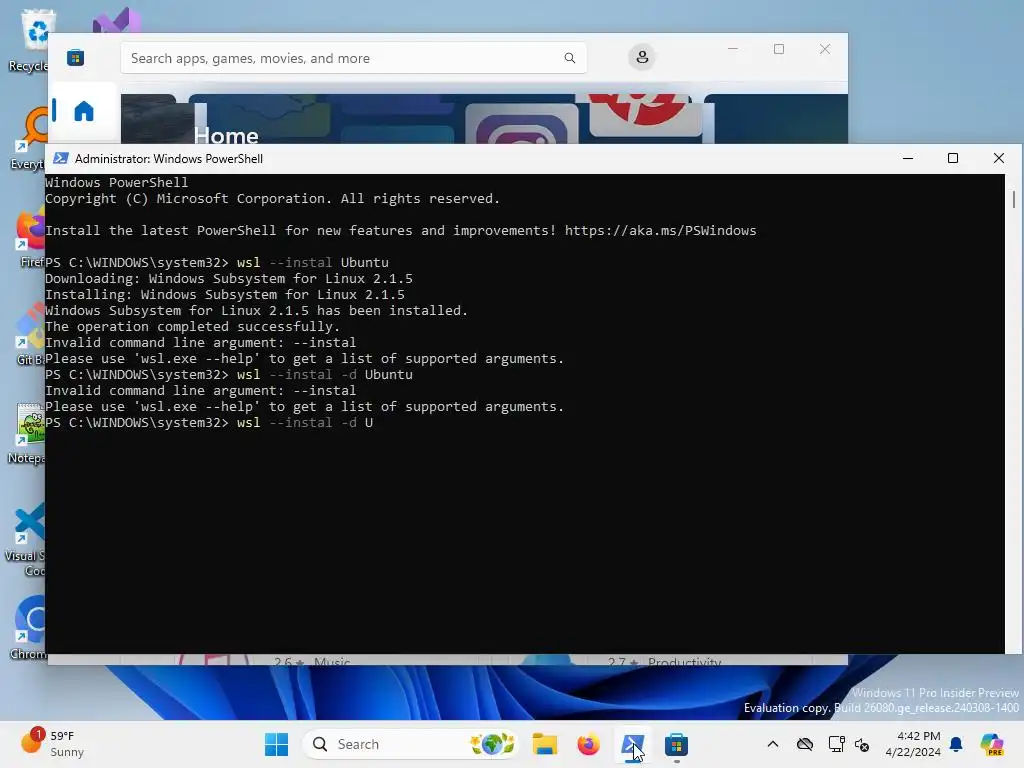Click the OneDrive cloud tray icon
The image size is (1024, 768).
(x=805, y=744)
